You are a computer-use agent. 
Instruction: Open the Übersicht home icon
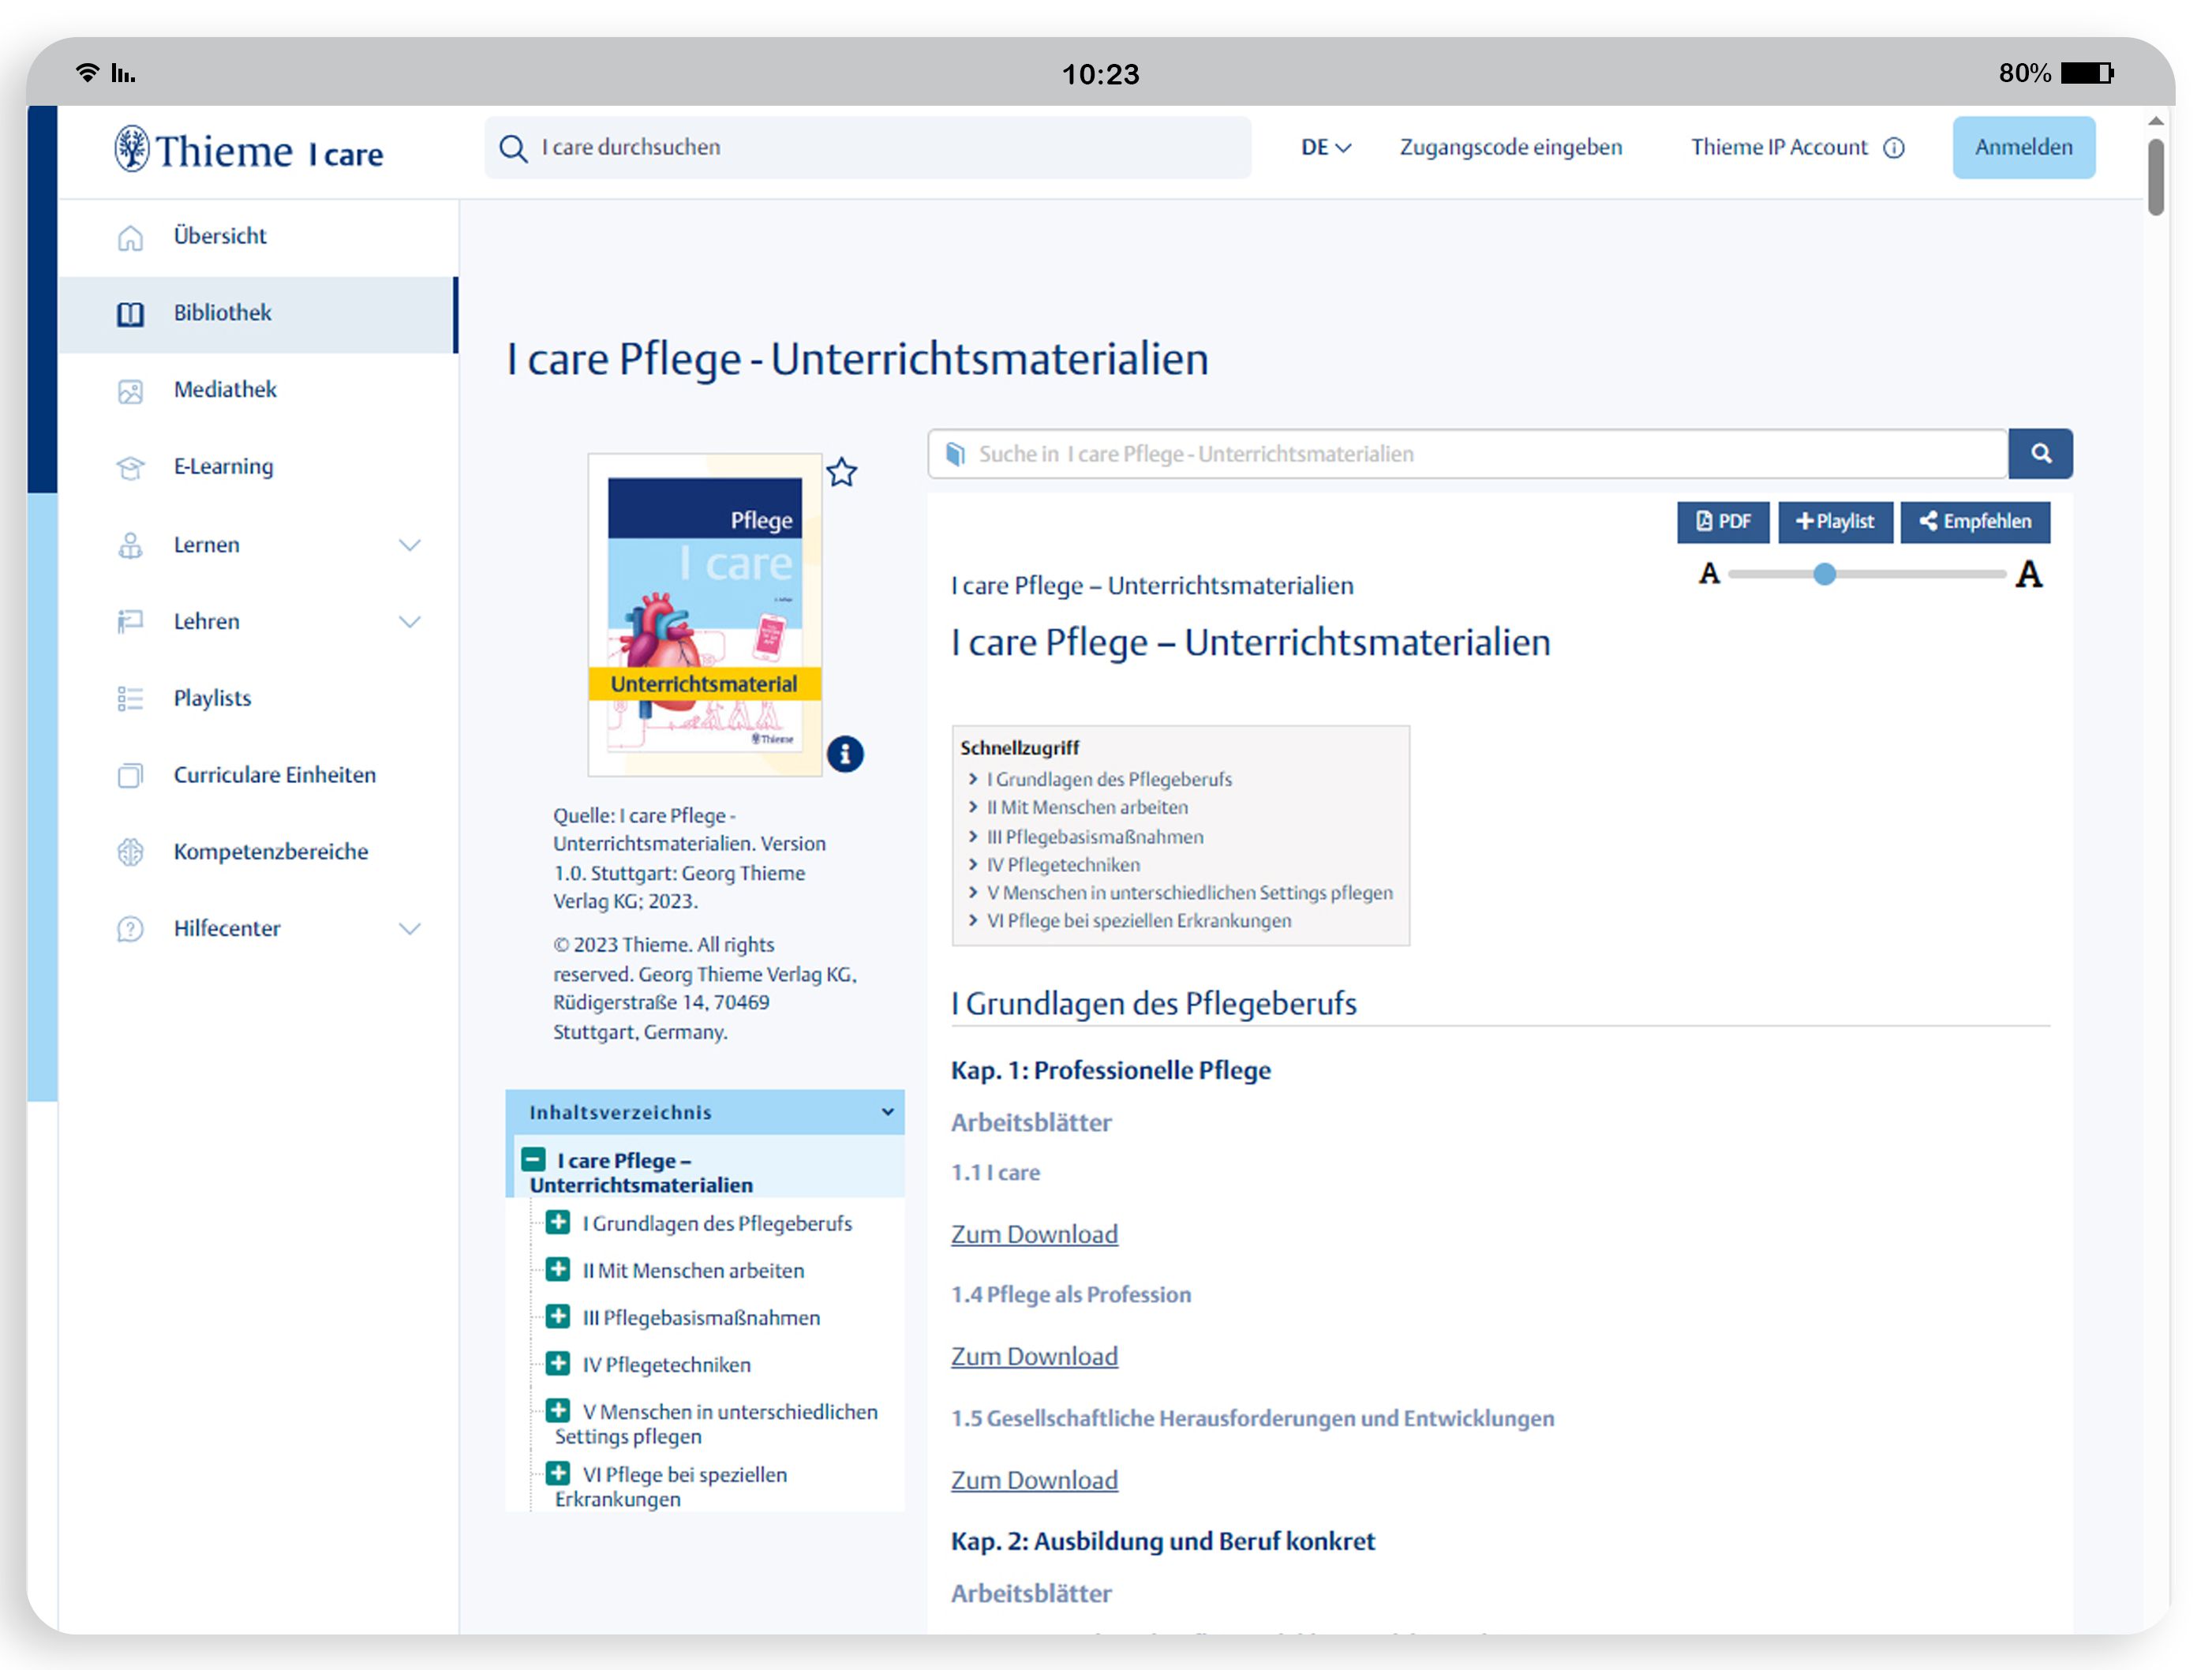click(130, 237)
